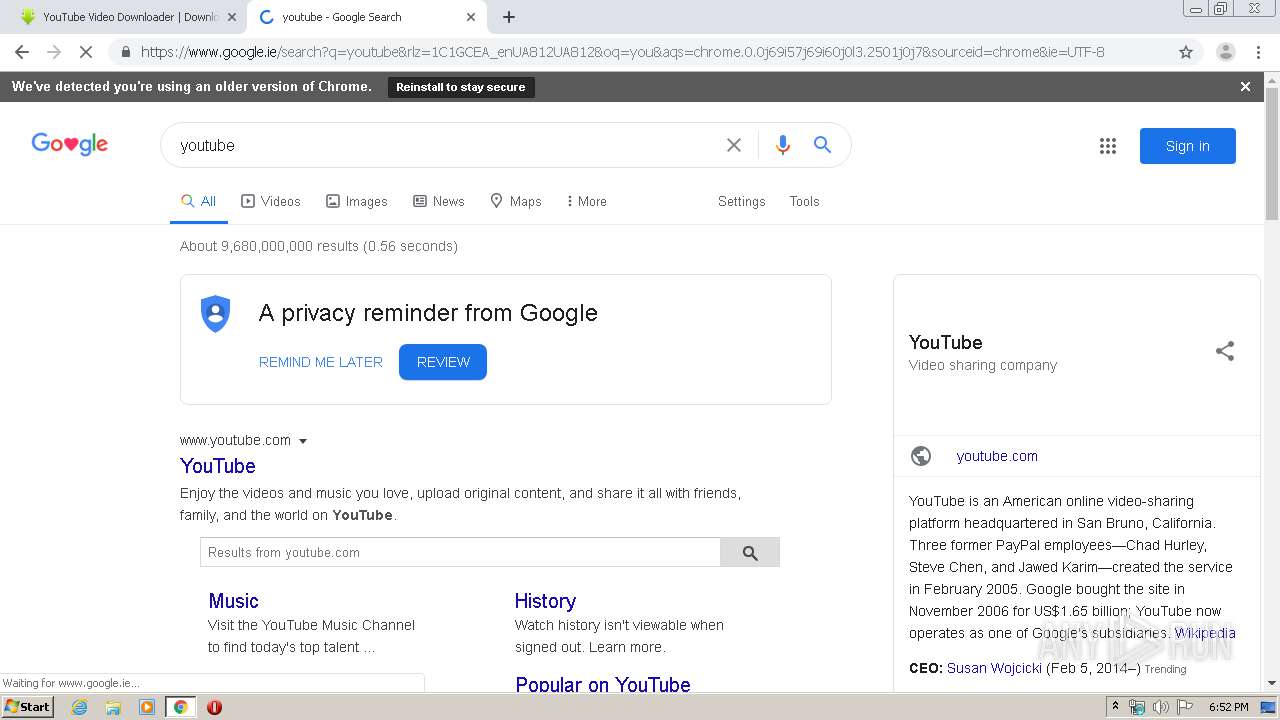Image resolution: width=1280 pixels, height=720 pixels.
Task: Click the privacy shield icon
Action: pyautogui.click(x=215, y=314)
